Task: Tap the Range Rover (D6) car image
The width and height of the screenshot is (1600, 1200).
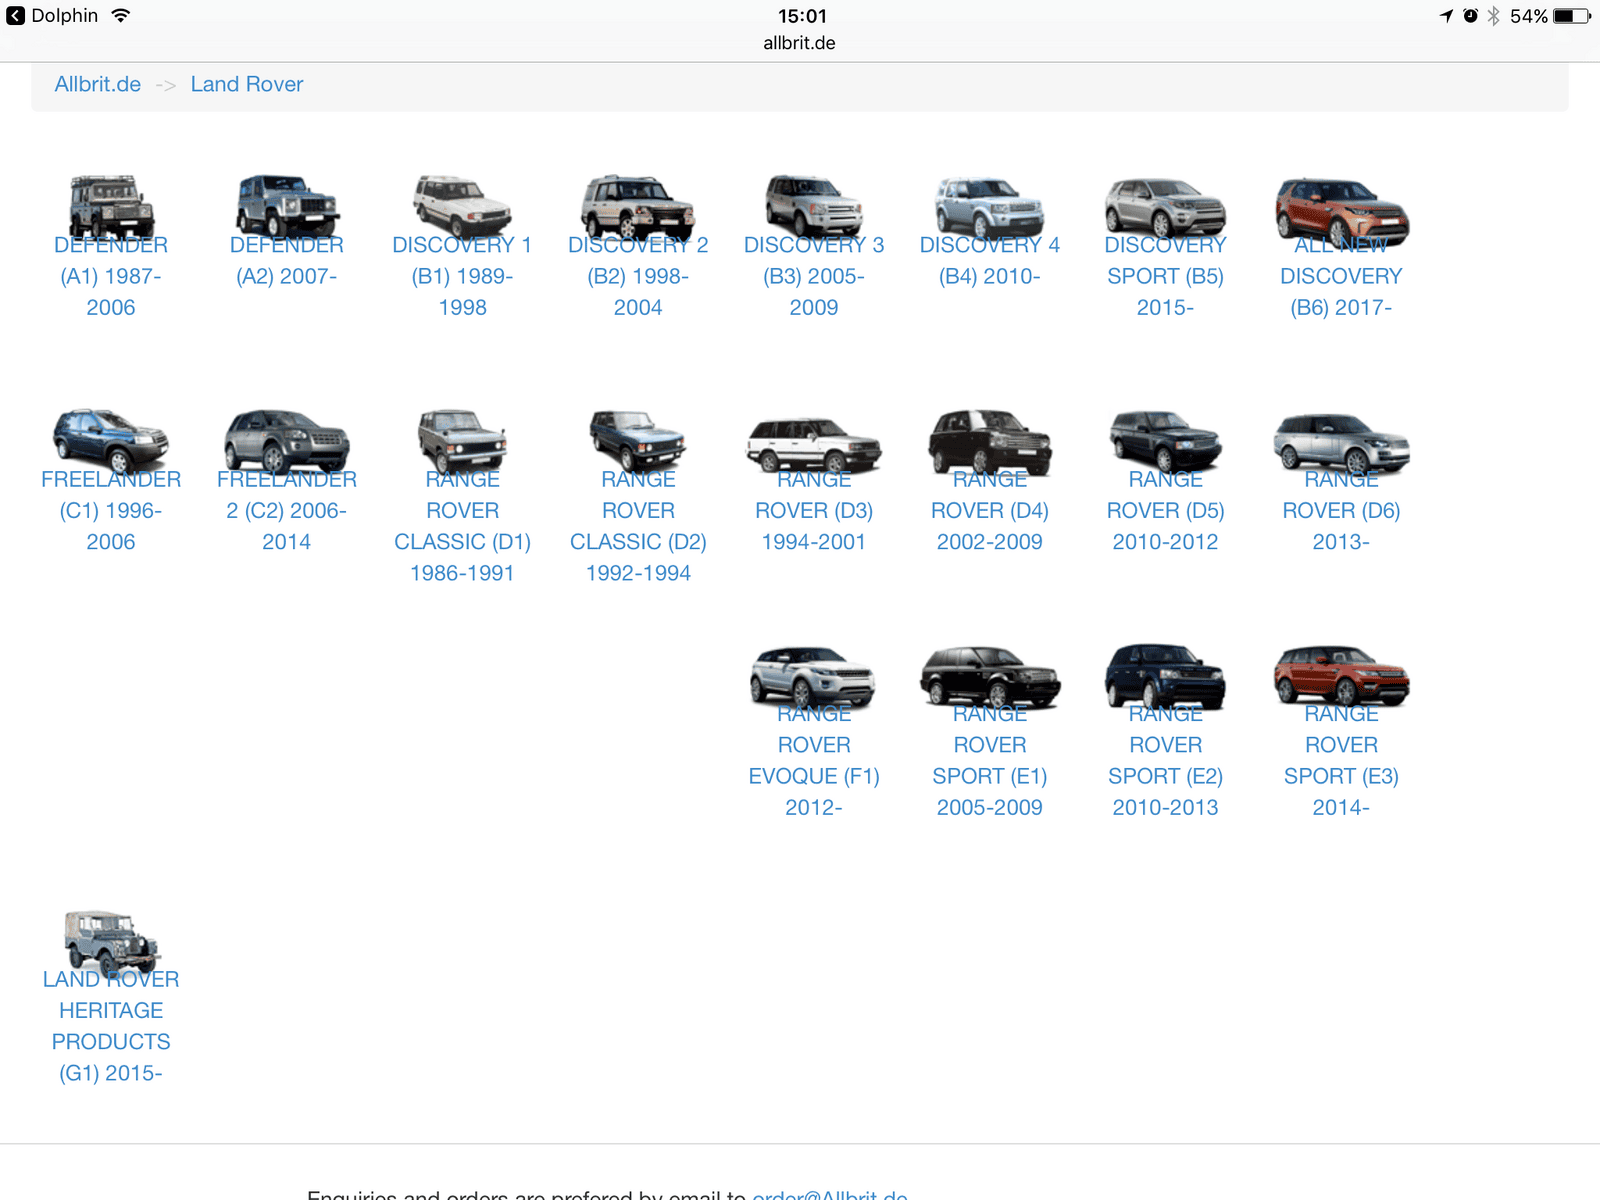Action: click(x=1342, y=443)
